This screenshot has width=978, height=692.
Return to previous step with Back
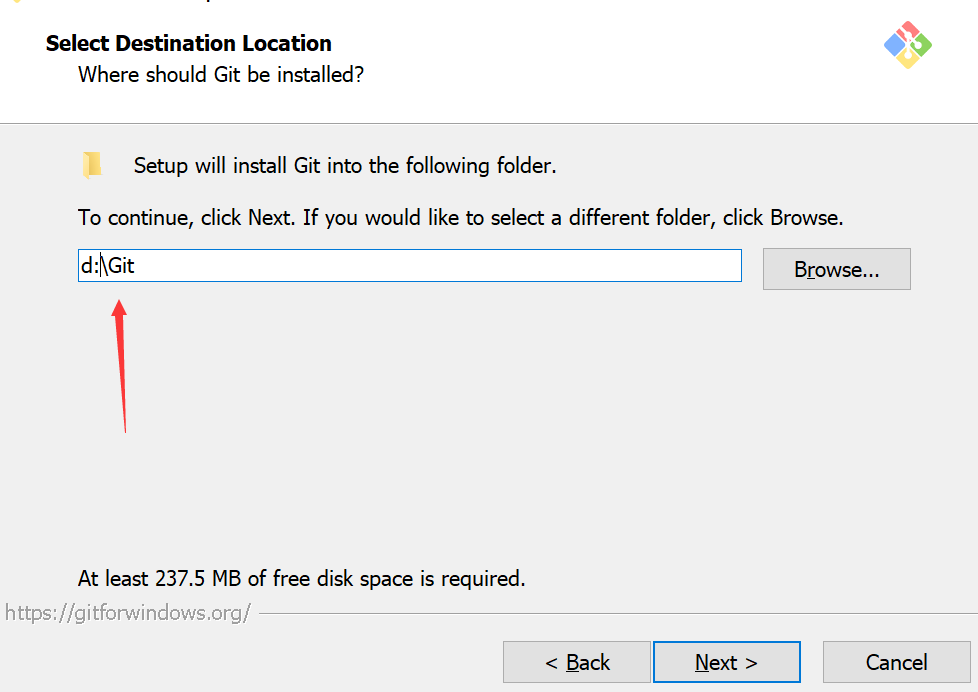click(577, 662)
